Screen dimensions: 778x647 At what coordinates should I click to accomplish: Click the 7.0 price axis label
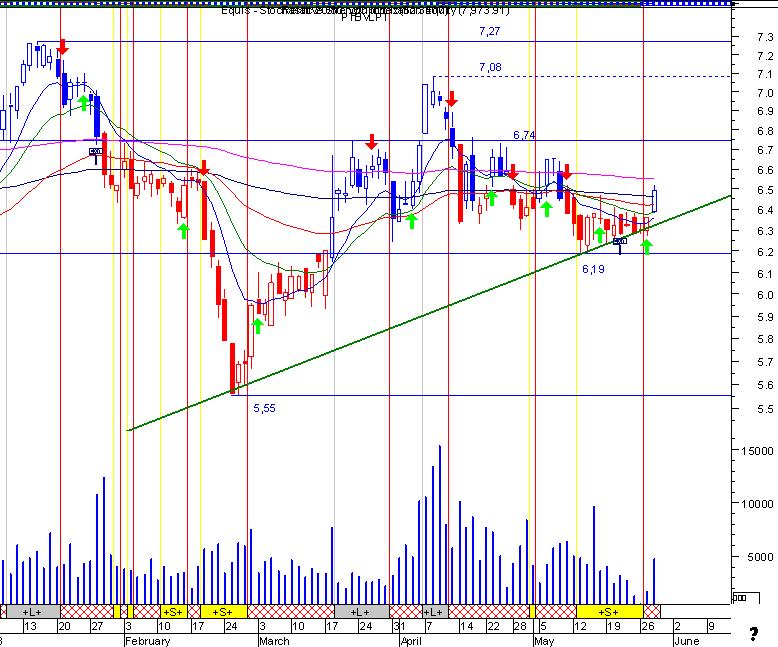click(765, 93)
